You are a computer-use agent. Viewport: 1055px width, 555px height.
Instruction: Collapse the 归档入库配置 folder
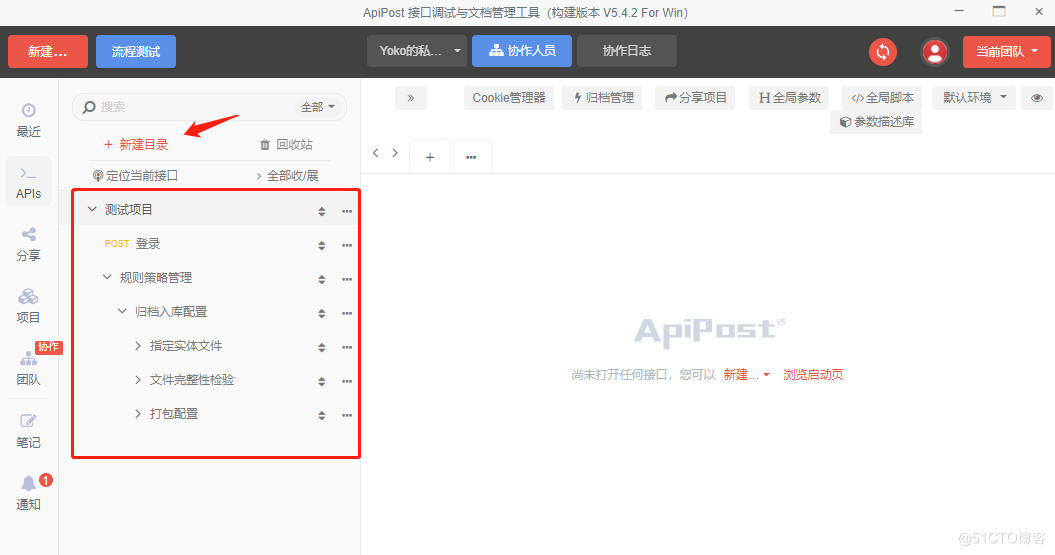pyautogui.click(x=122, y=311)
